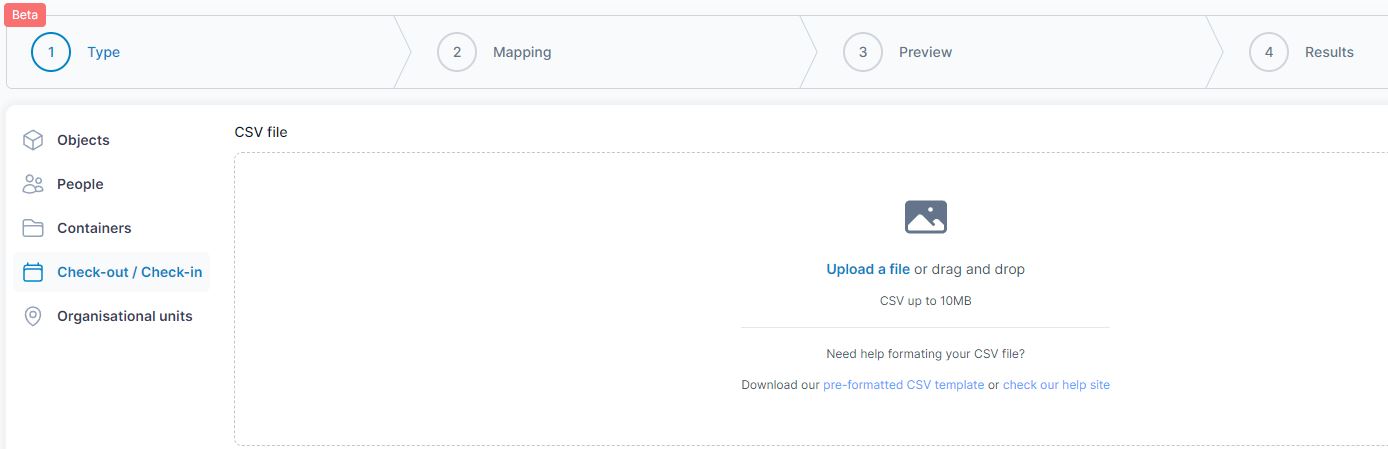This screenshot has width=1388, height=449.
Task: Click the Objects cube icon
Action: 33,140
